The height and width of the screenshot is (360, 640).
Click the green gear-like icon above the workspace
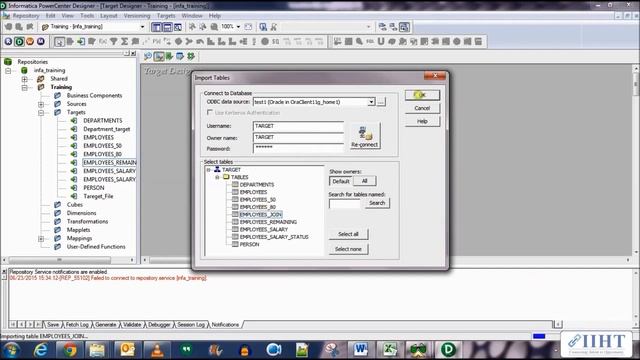191,56
